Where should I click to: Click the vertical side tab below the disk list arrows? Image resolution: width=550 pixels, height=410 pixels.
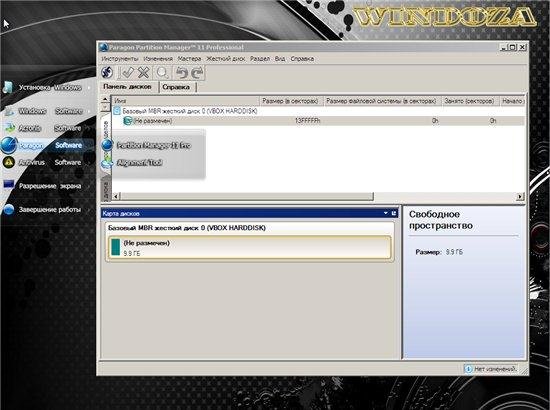tap(106, 144)
